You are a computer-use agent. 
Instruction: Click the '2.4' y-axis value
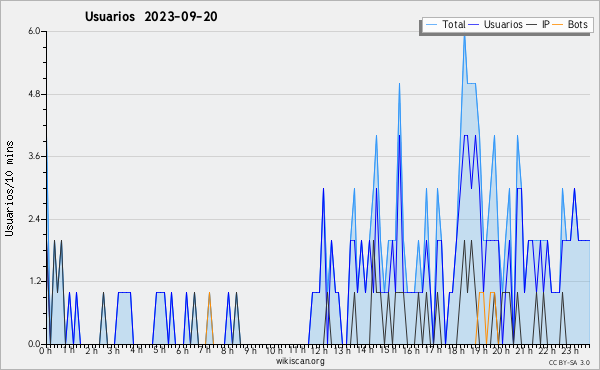tap(34, 219)
